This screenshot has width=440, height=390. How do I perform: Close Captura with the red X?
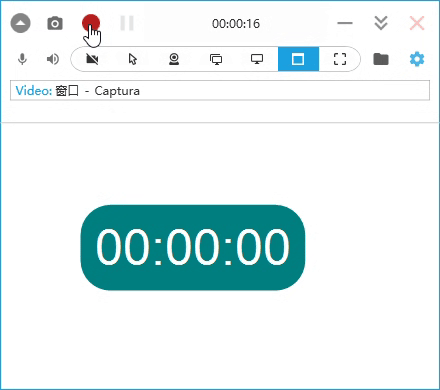click(x=417, y=23)
